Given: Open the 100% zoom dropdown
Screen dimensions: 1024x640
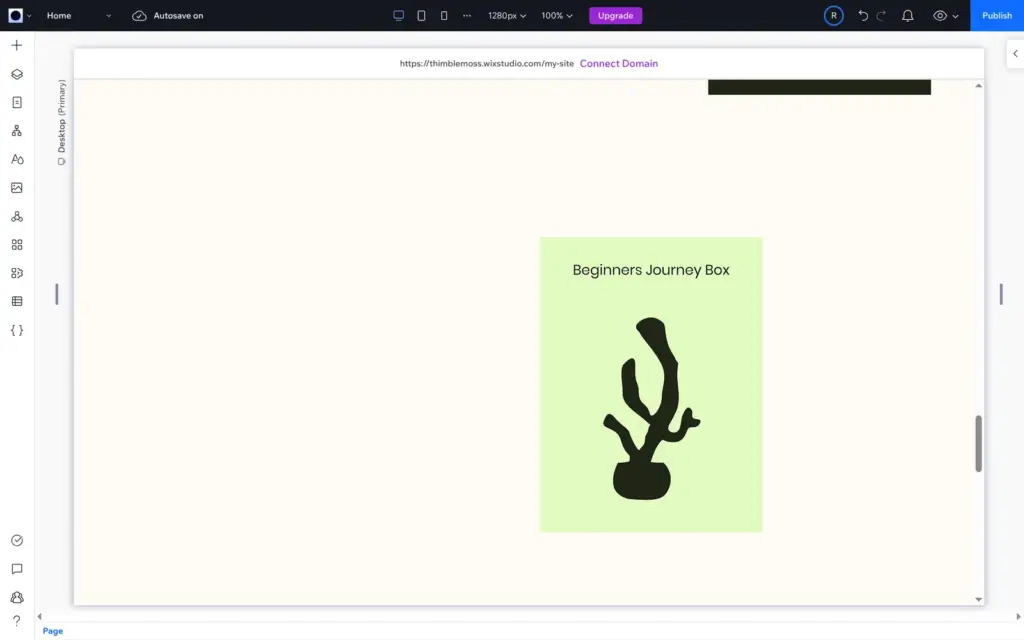Looking at the screenshot, I should click(x=556, y=16).
